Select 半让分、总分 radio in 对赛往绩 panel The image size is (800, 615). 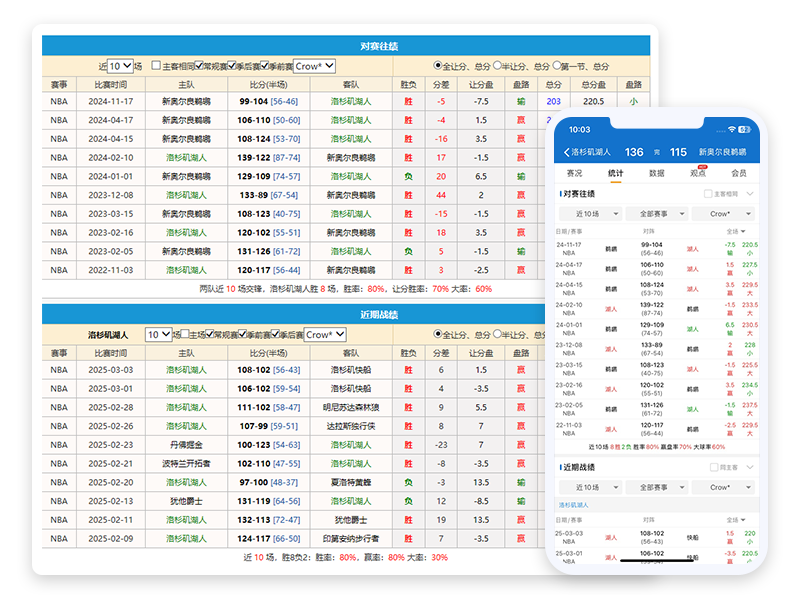pyautogui.click(x=497, y=65)
